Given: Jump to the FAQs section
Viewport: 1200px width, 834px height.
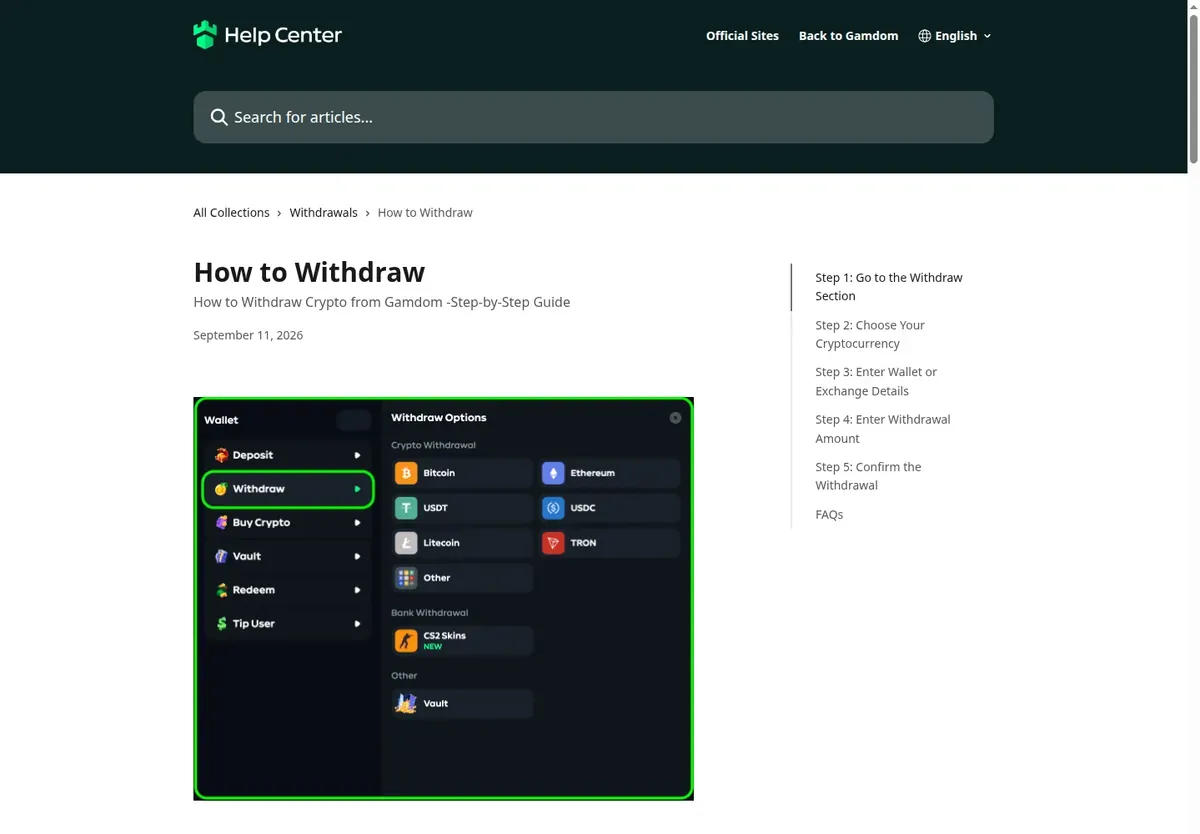Looking at the screenshot, I should click(829, 514).
